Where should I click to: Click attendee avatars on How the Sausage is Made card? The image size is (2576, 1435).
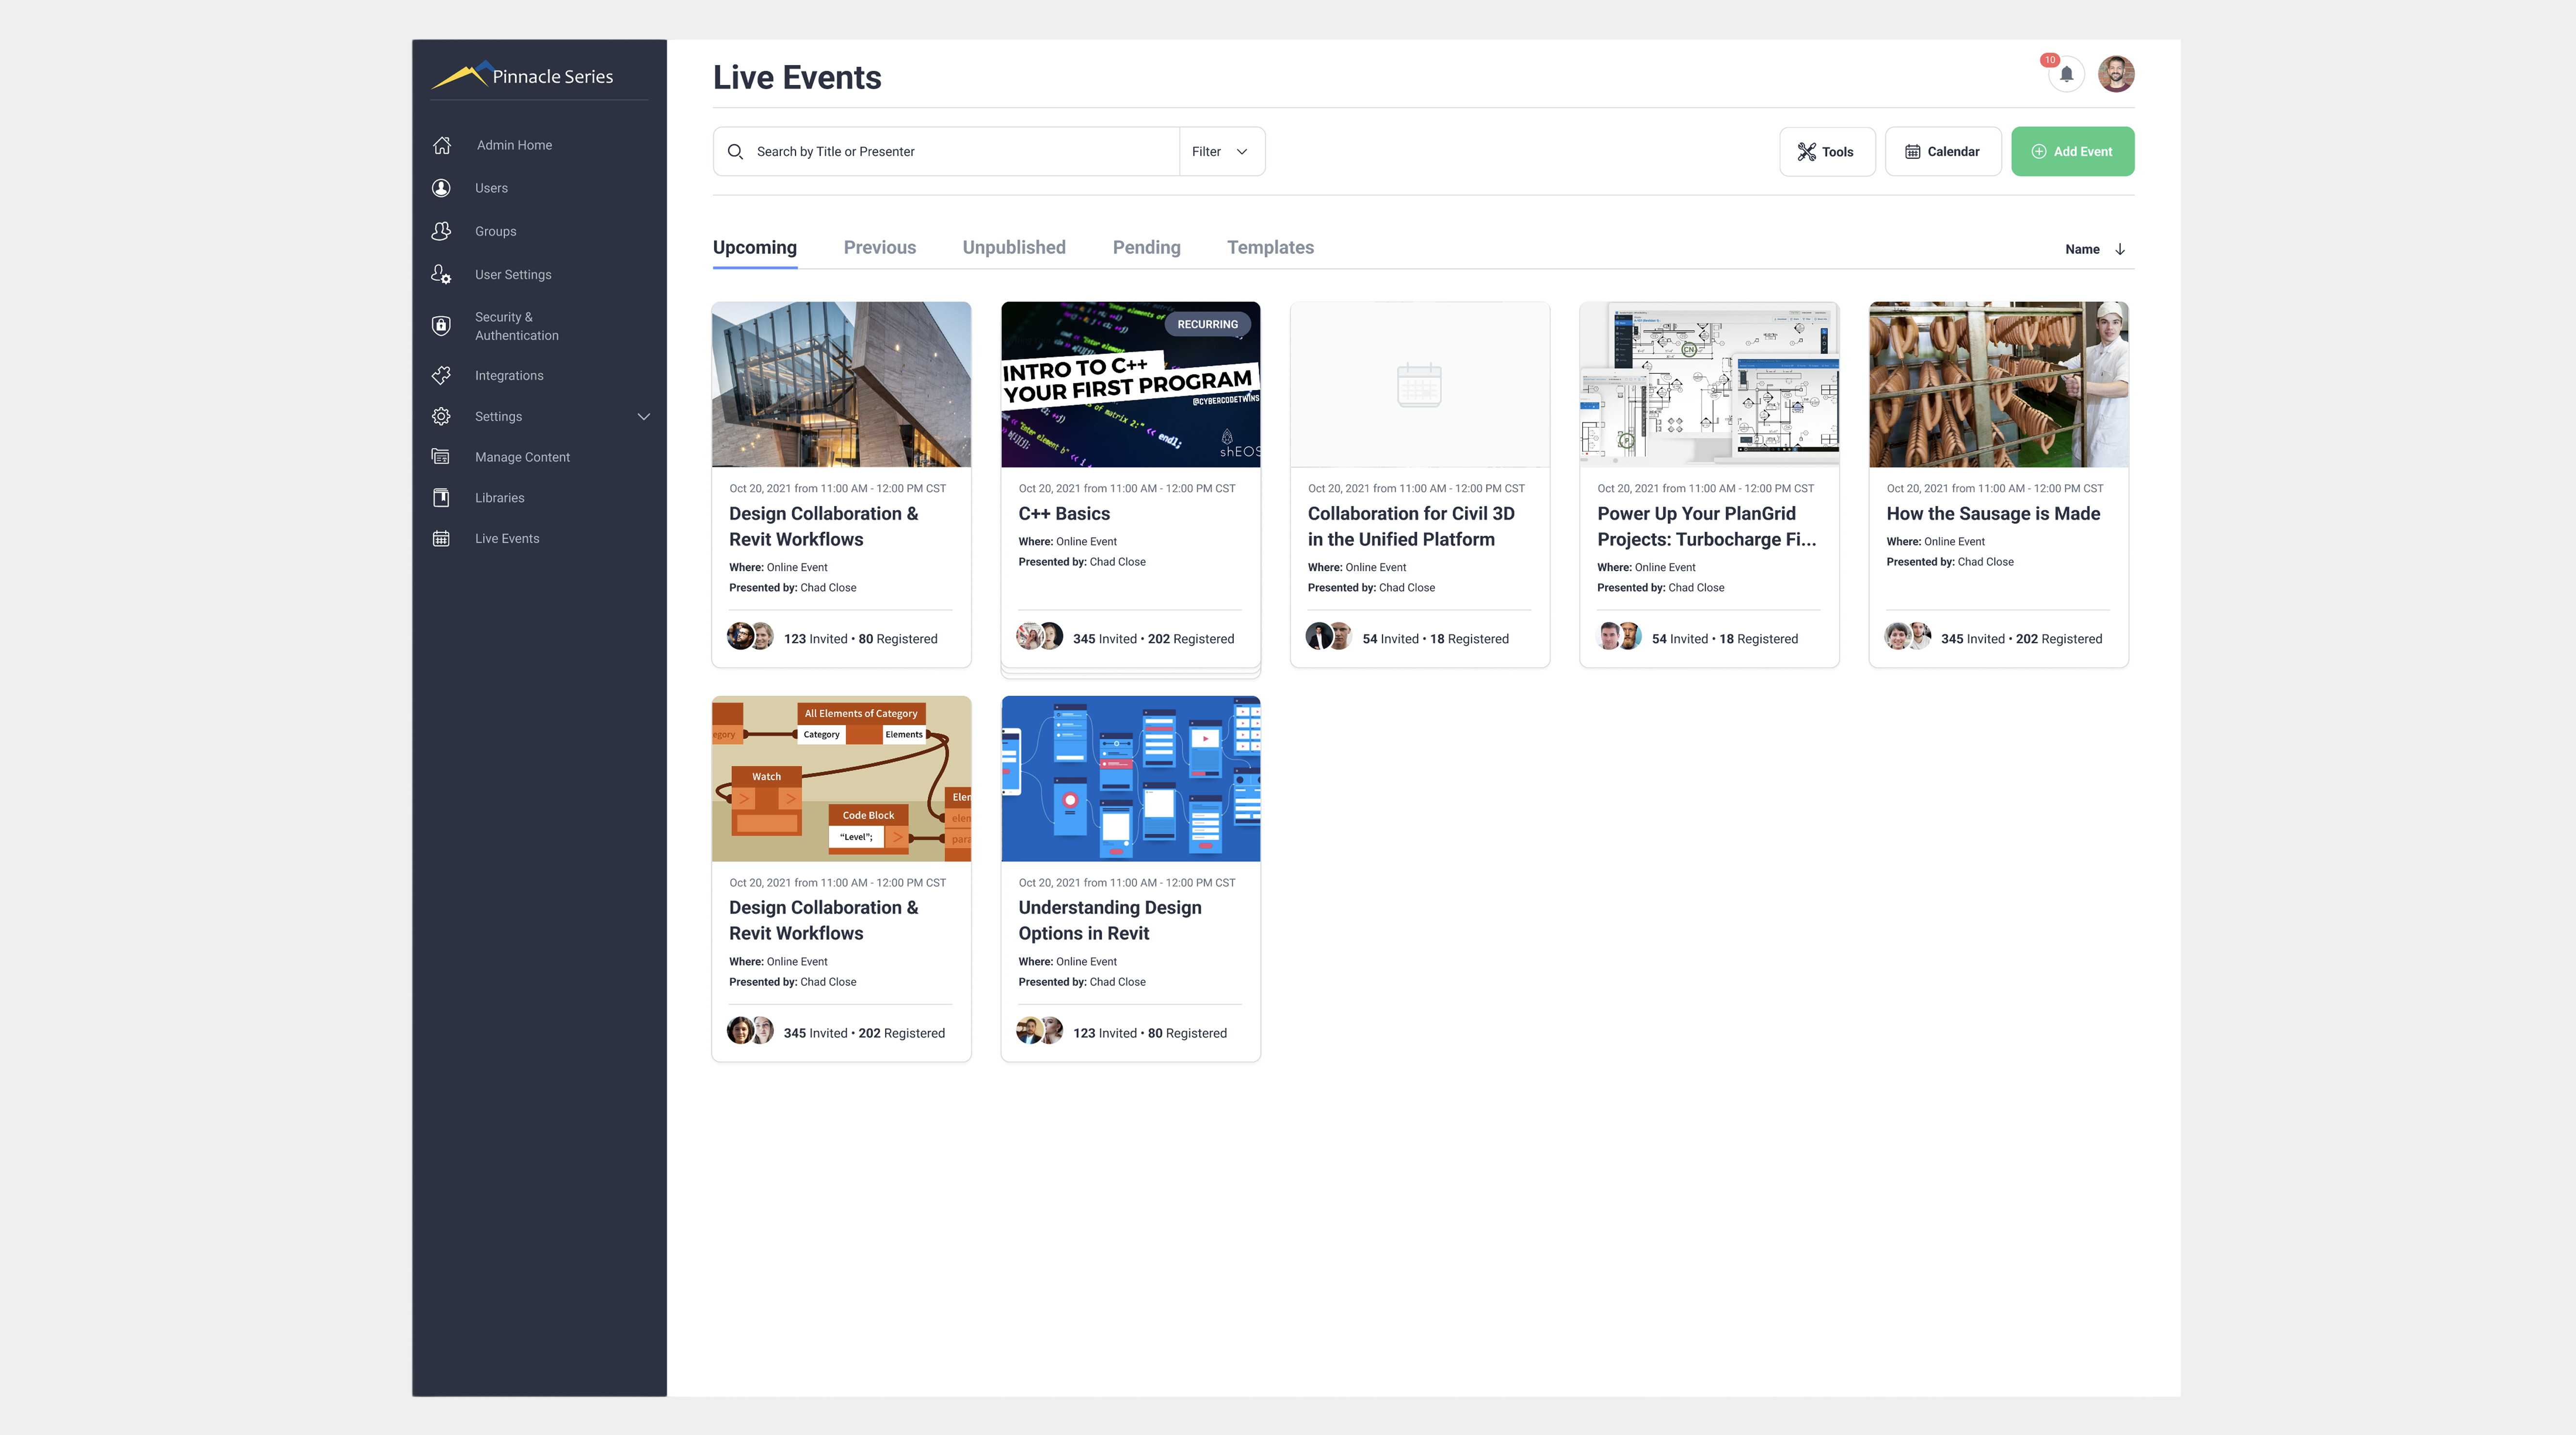(x=1908, y=636)
